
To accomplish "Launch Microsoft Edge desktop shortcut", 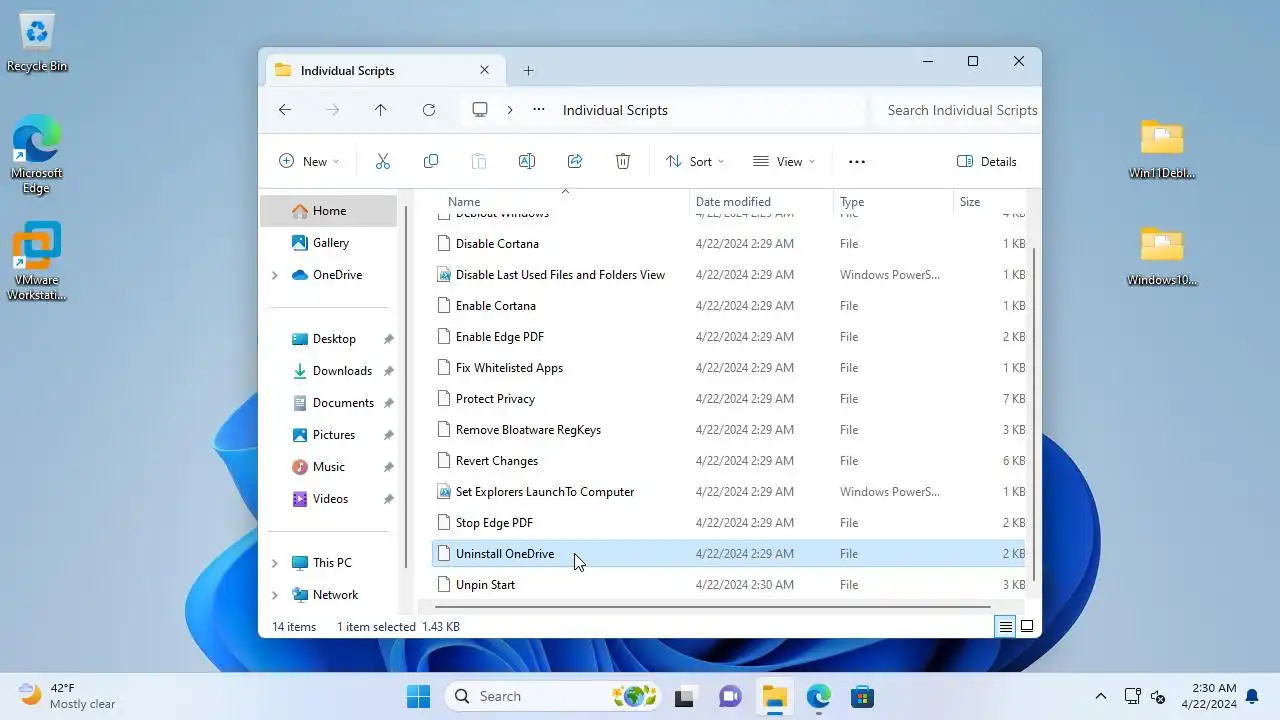I will (37, 155).
